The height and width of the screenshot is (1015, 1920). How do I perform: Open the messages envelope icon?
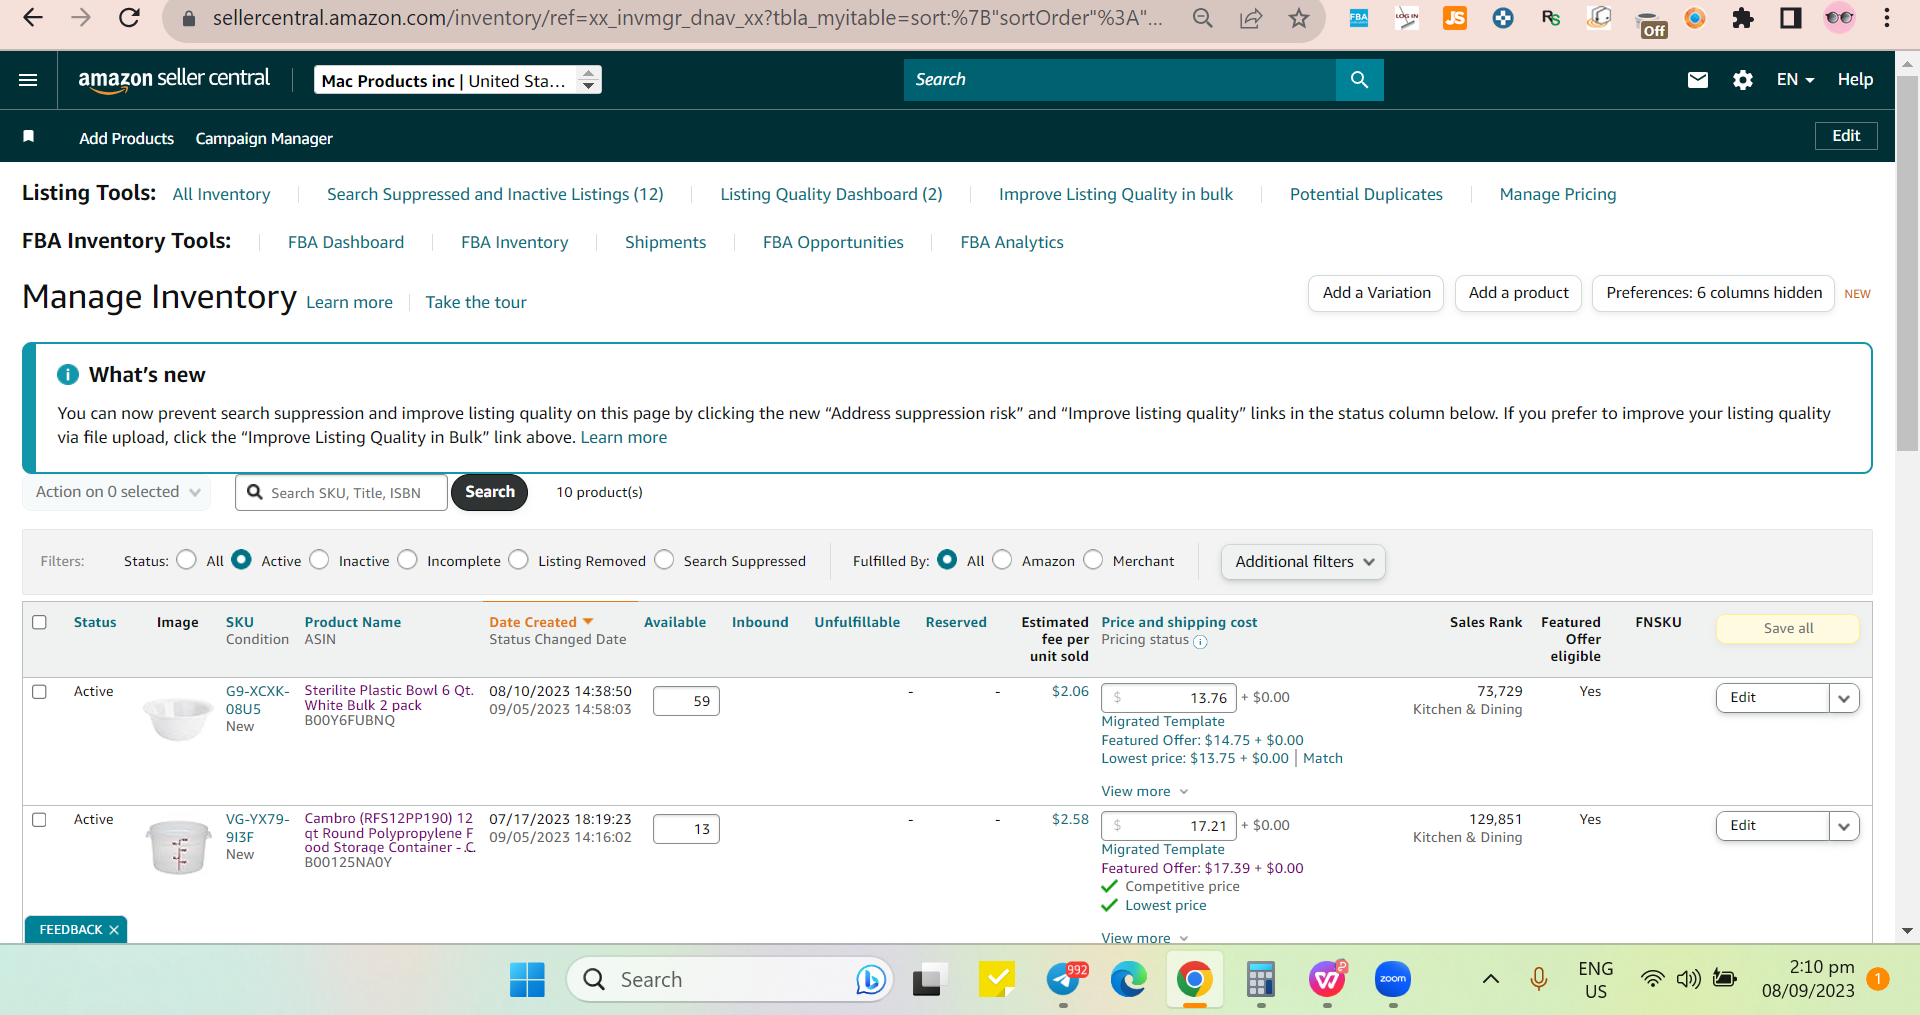[1698, 80]
